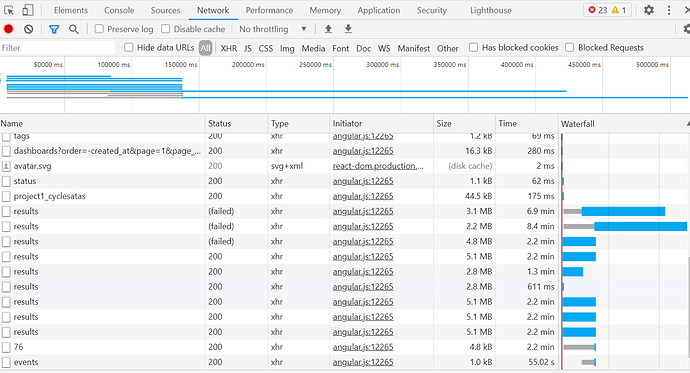The width and height of the screenshot is (690, 373).
Task: Select the results request taking 8.4 min
Action: (345, 226)
